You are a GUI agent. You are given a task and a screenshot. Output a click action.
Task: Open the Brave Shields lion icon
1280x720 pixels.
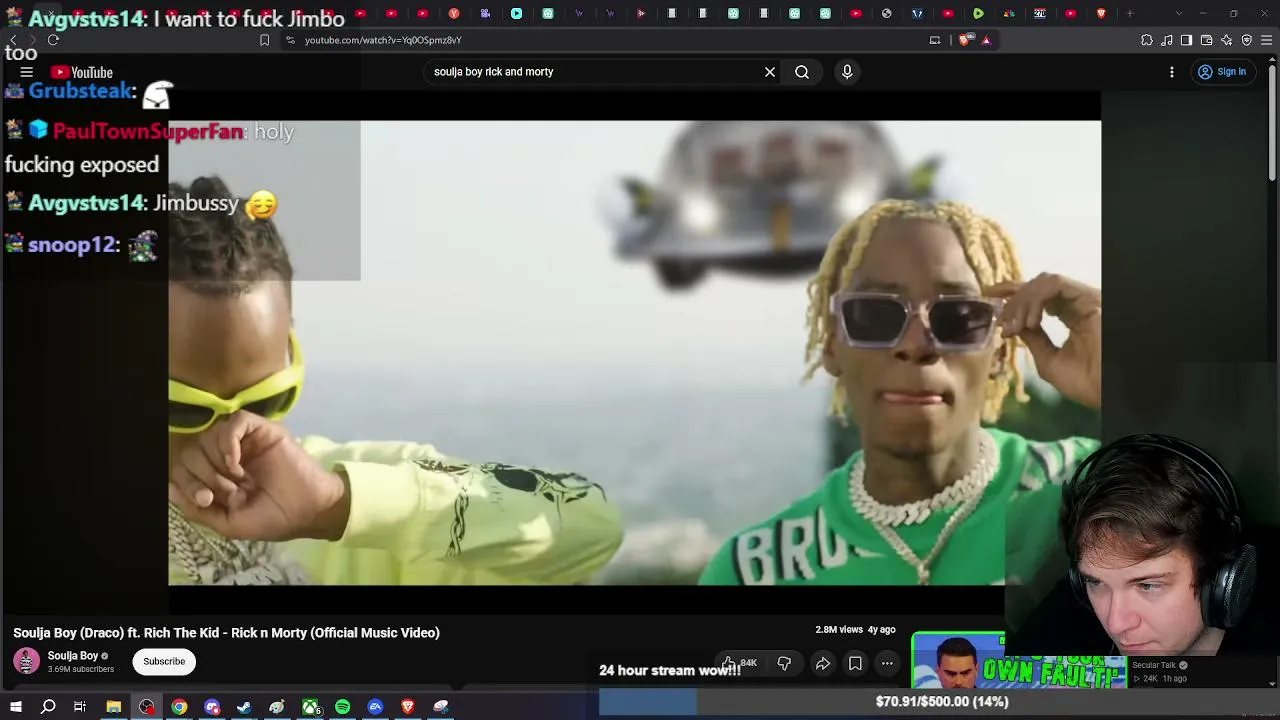tap(965, 40)
